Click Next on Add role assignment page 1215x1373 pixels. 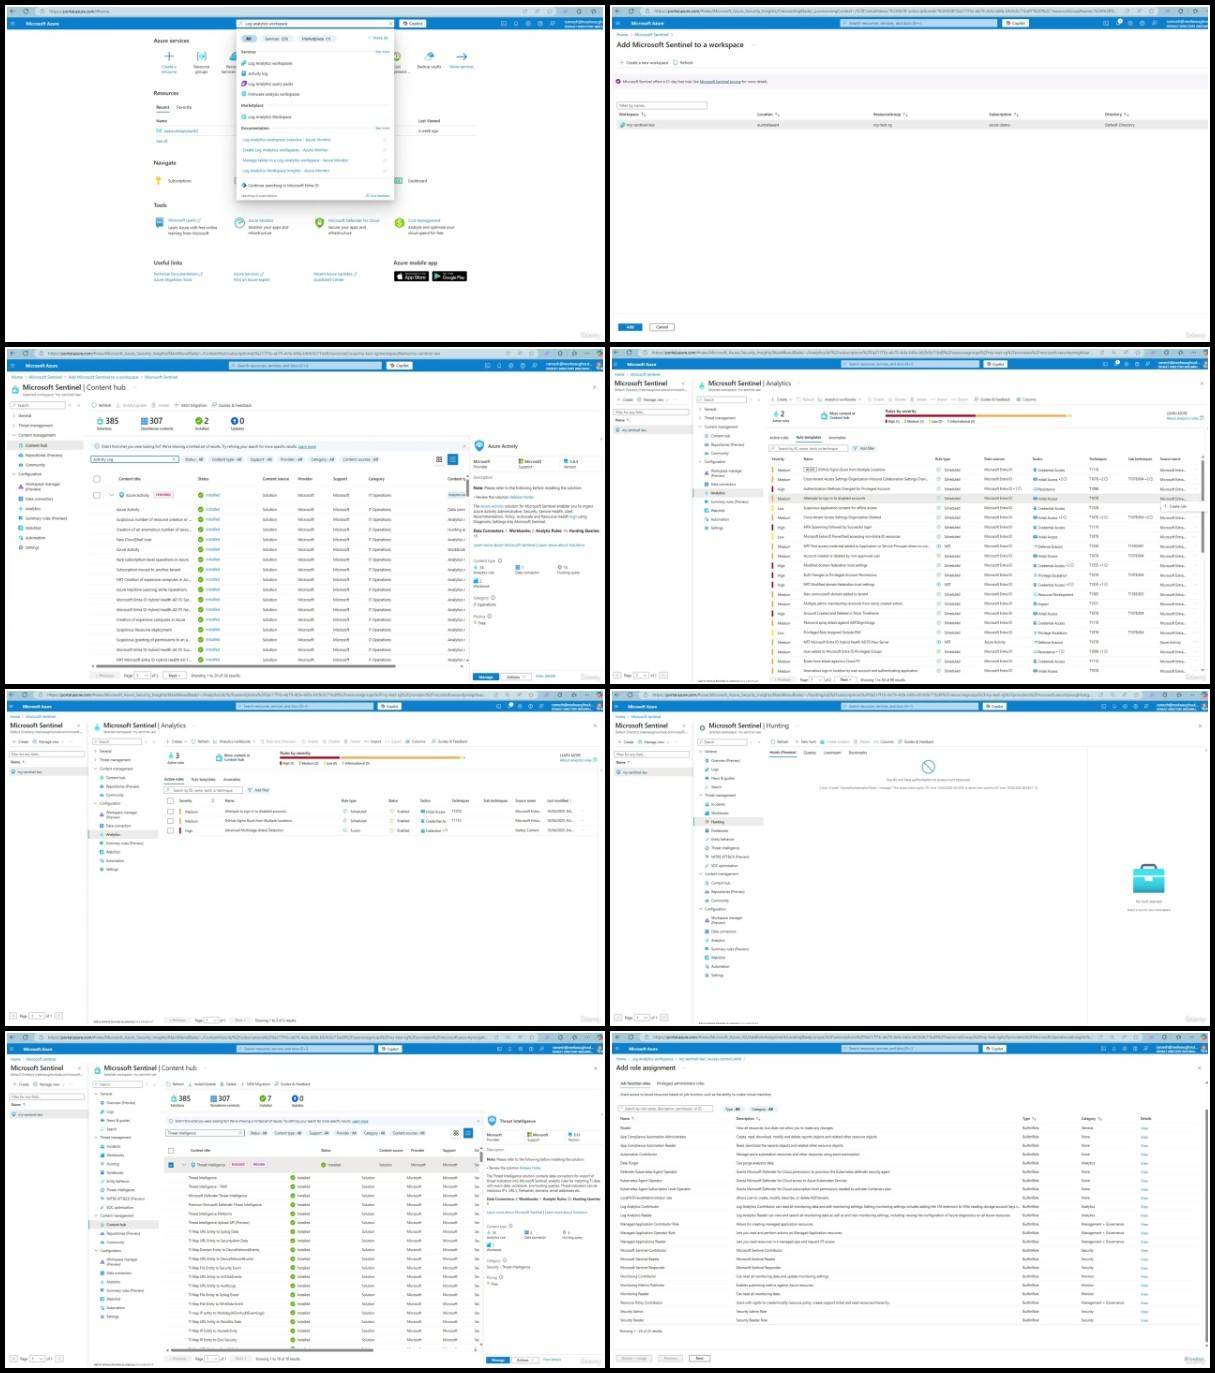(x=699, y=1358)
